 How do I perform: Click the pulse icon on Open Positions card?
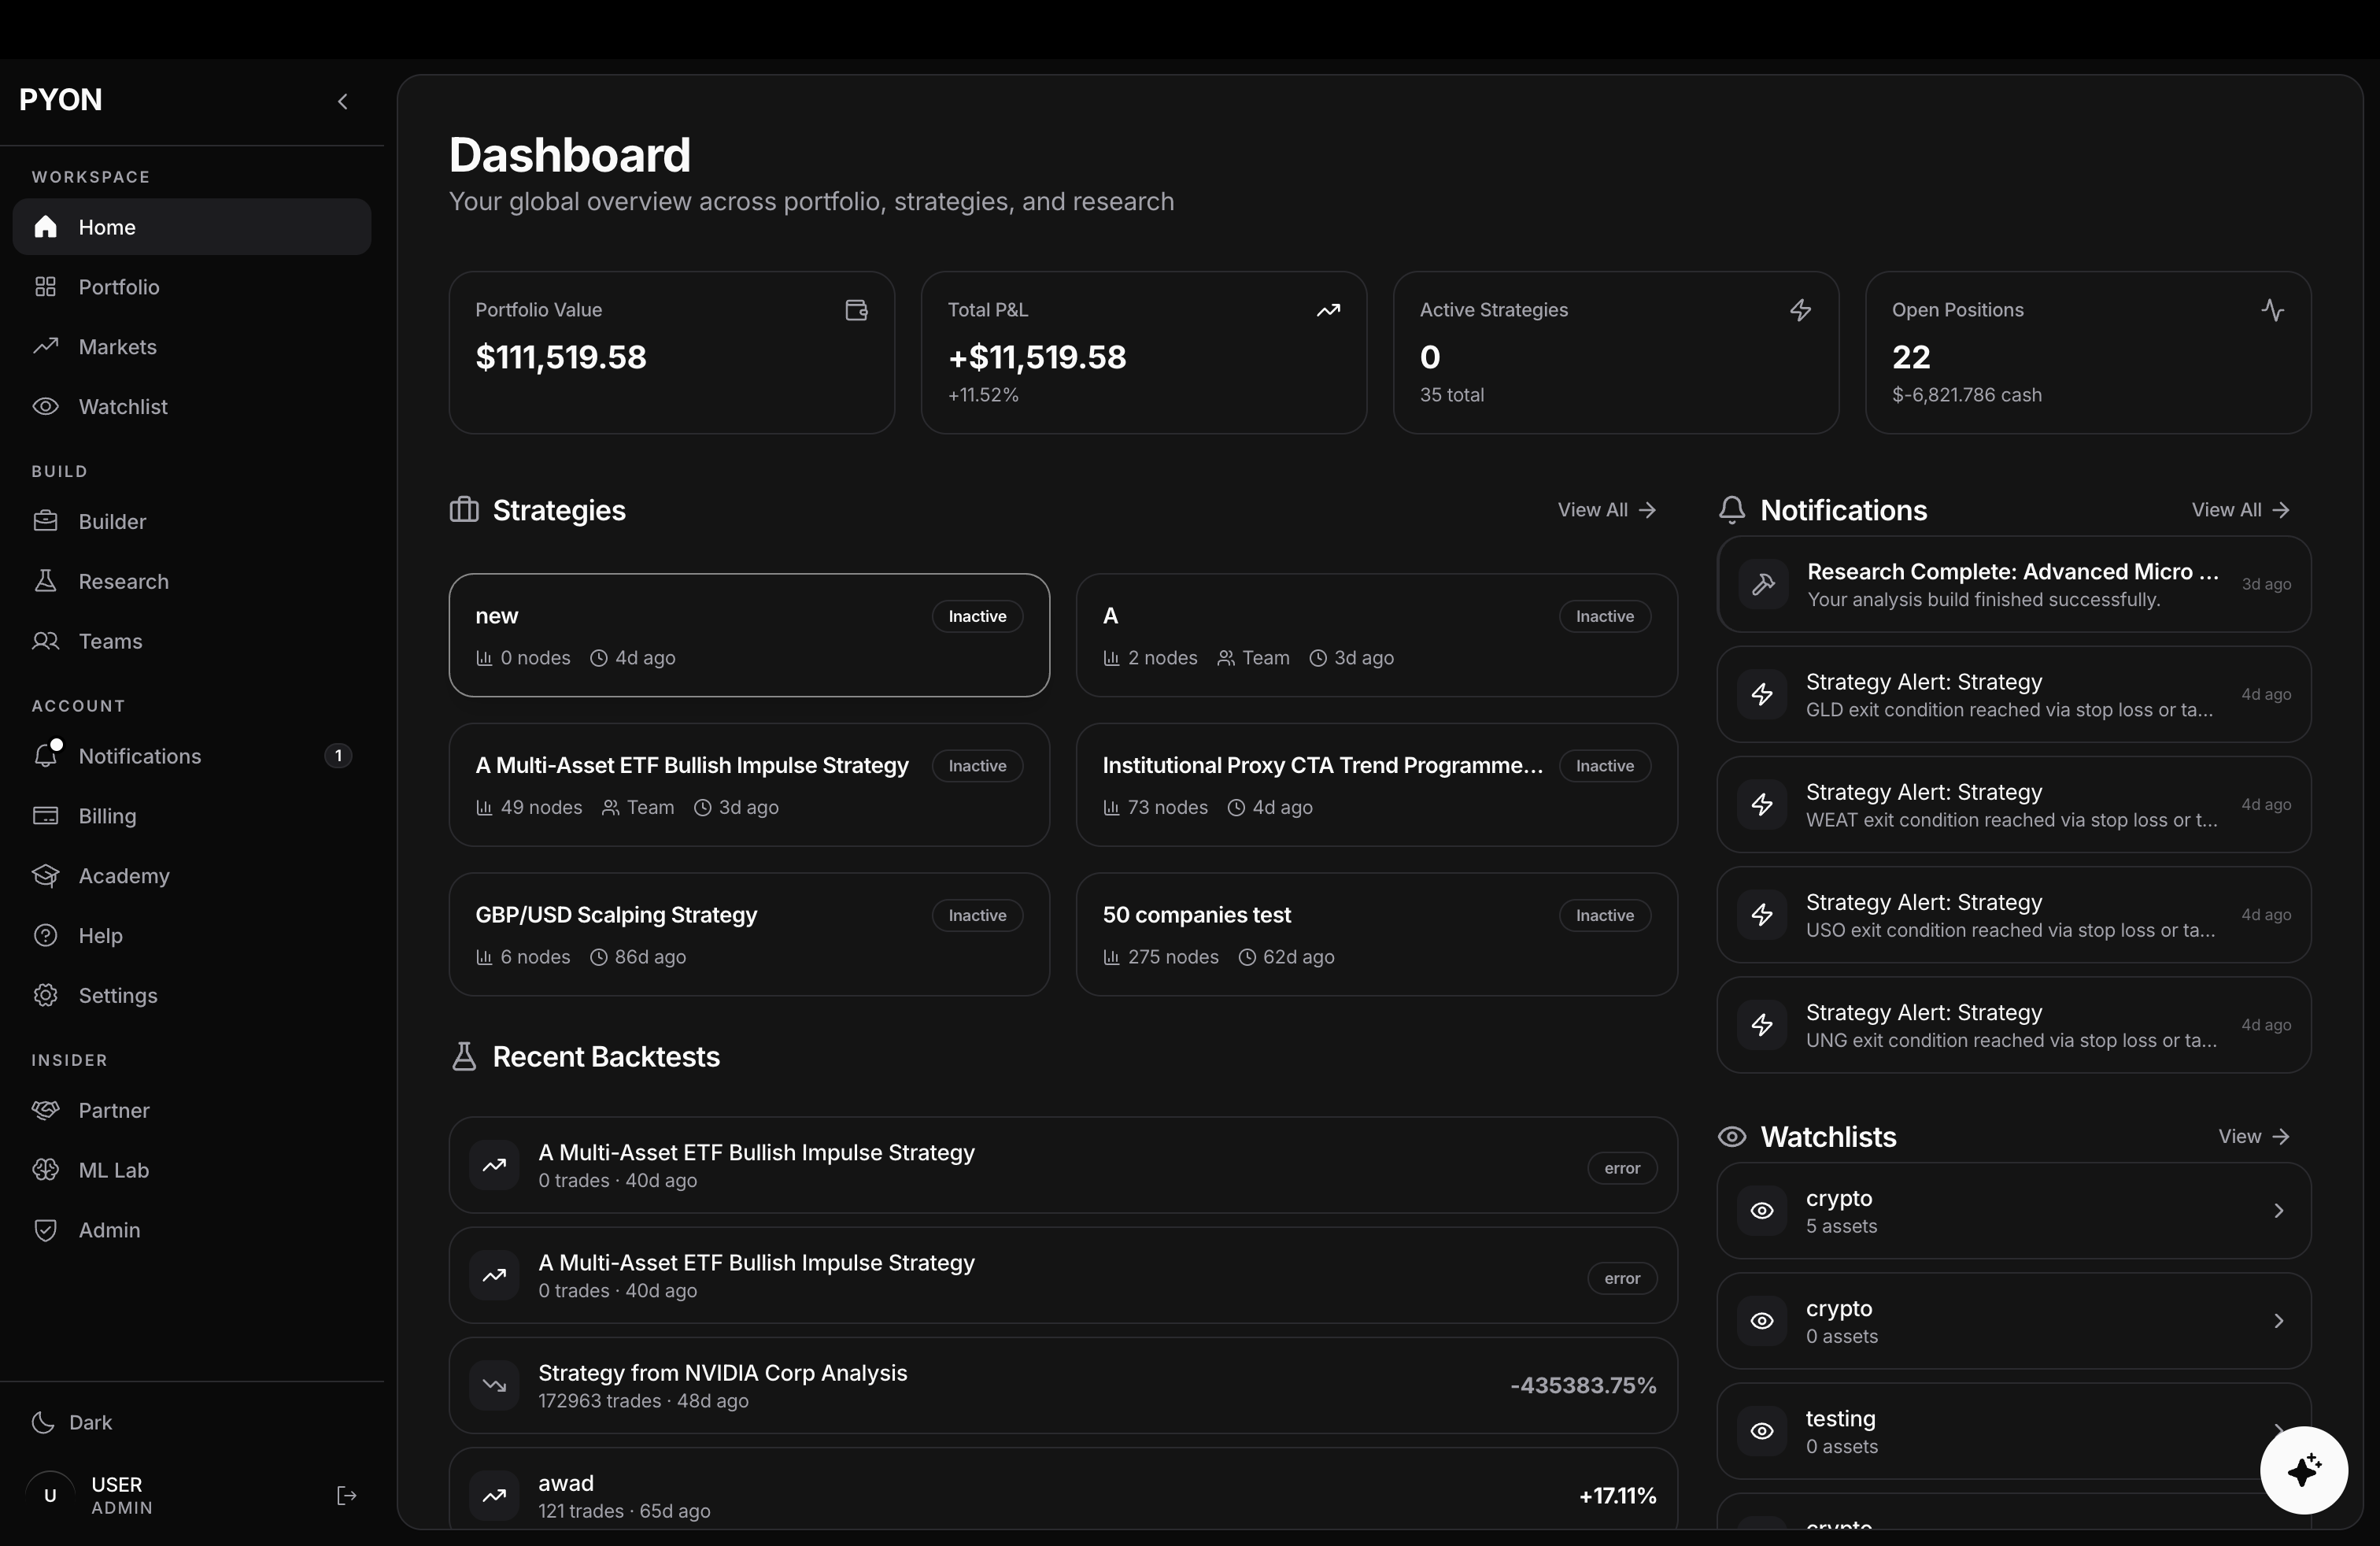click(2272, 310)
